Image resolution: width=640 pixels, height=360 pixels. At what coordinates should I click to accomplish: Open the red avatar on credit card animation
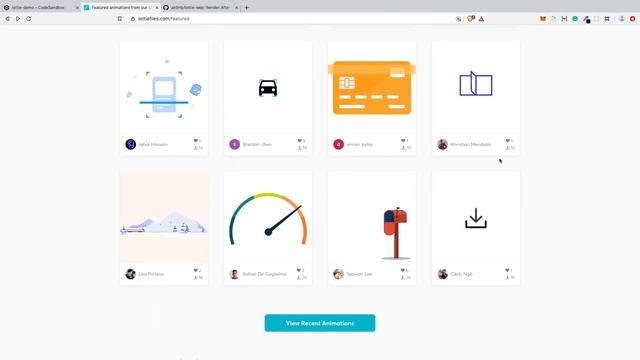pyautogui.click(x=338, y=144)
